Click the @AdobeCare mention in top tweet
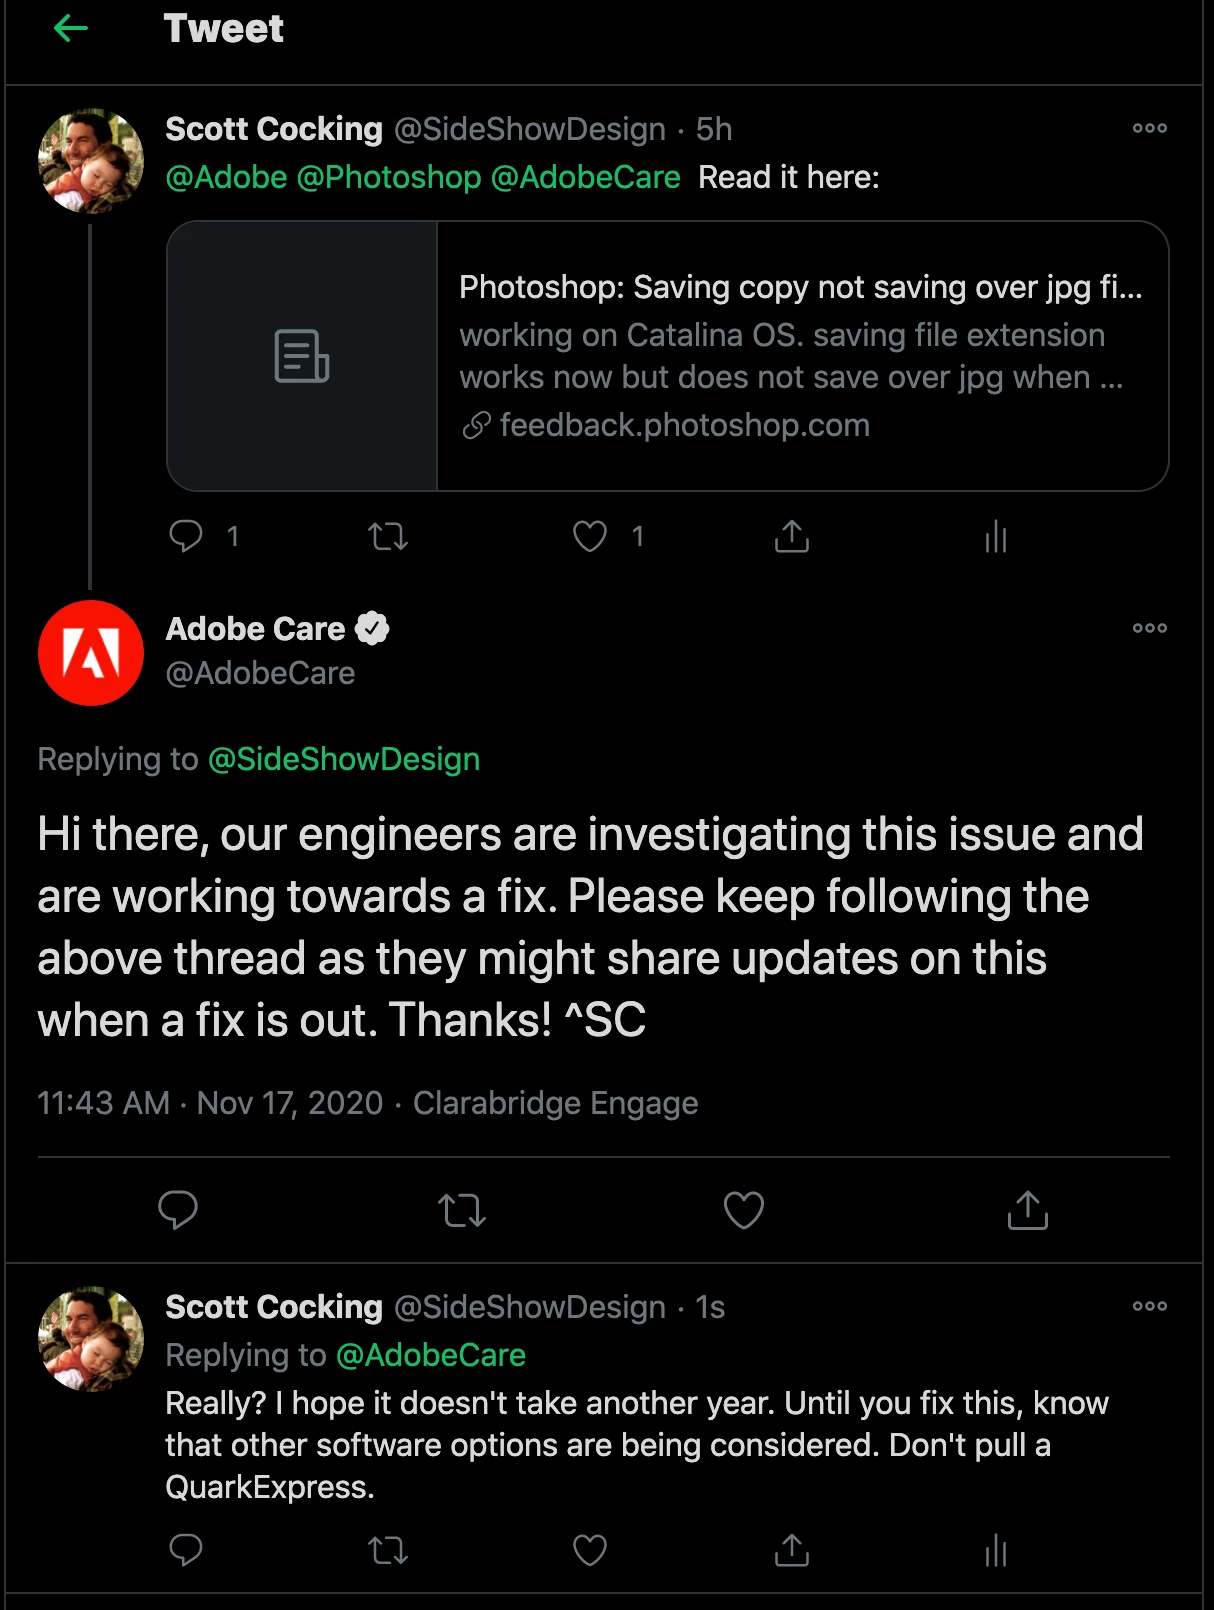This screenshot has width=1214, height=1610. tap(586, 177)
